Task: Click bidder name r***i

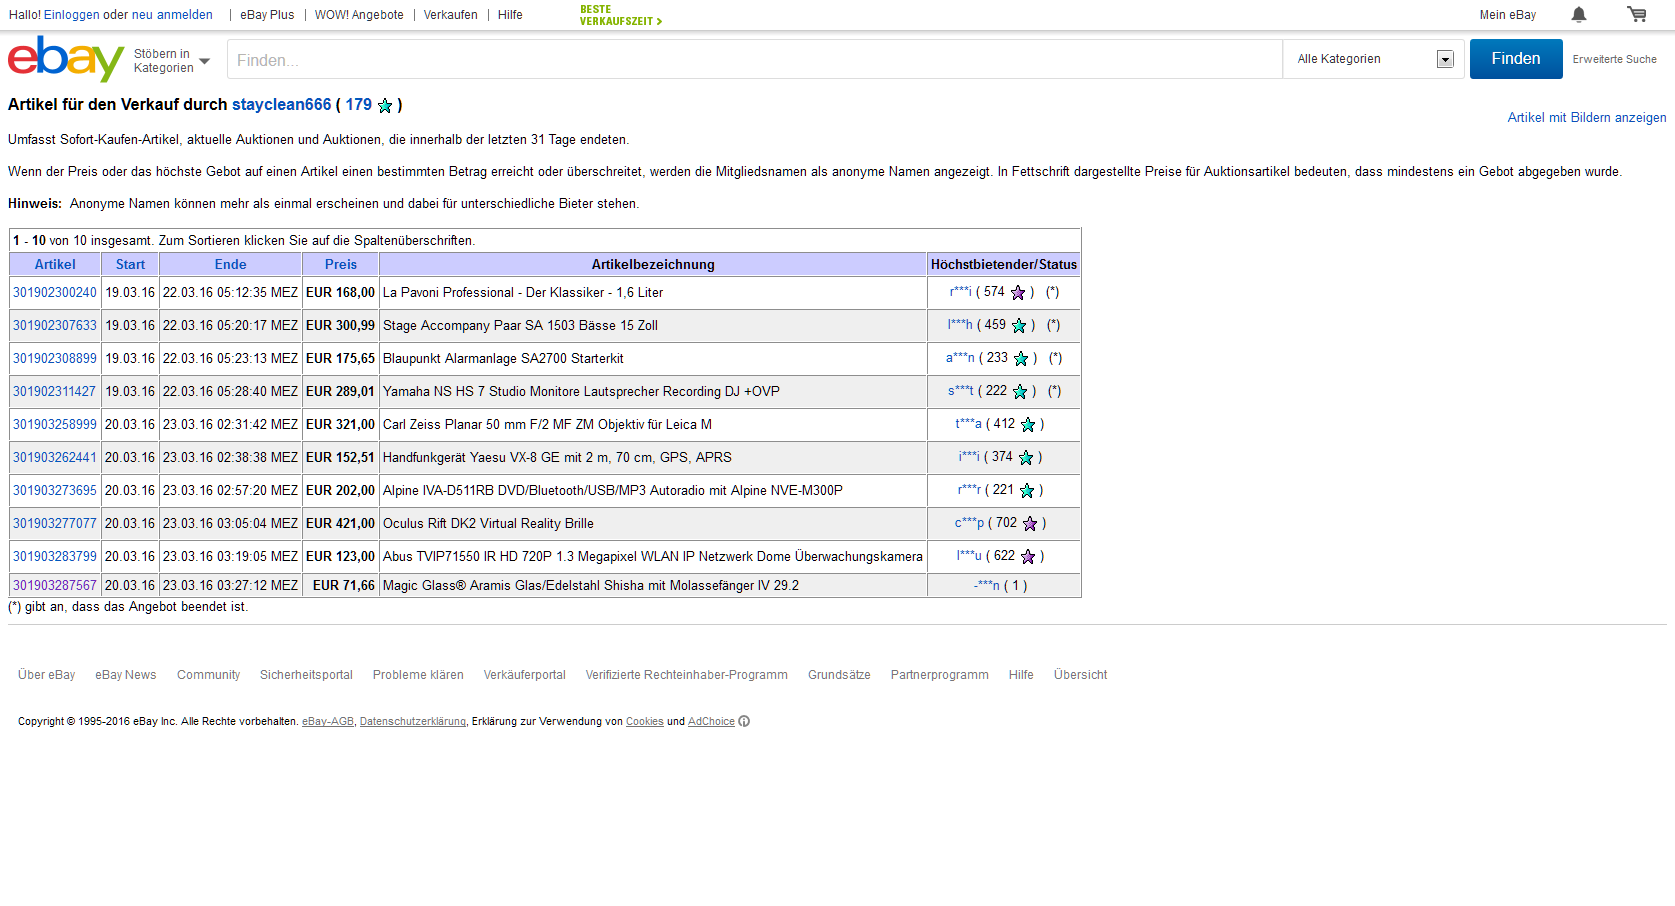Action: (x=960, y=292)
